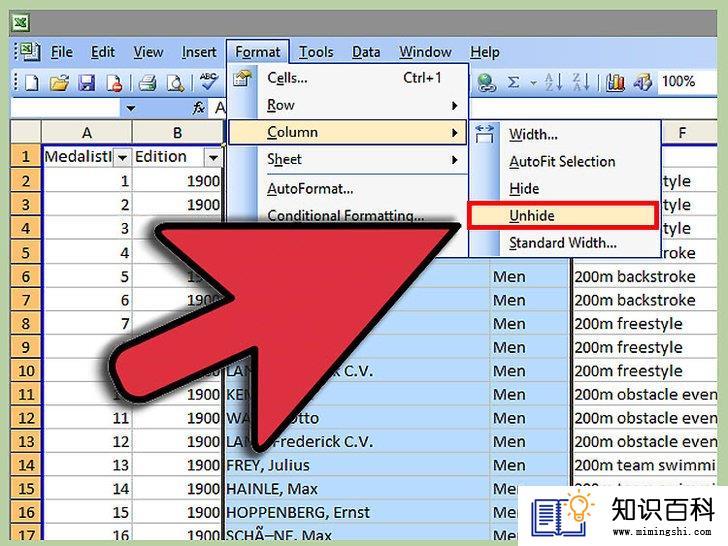Click the Insert Hyperlink globe icon
The width and height of the screenshot is (728, 546).
(x=486, y=83)
